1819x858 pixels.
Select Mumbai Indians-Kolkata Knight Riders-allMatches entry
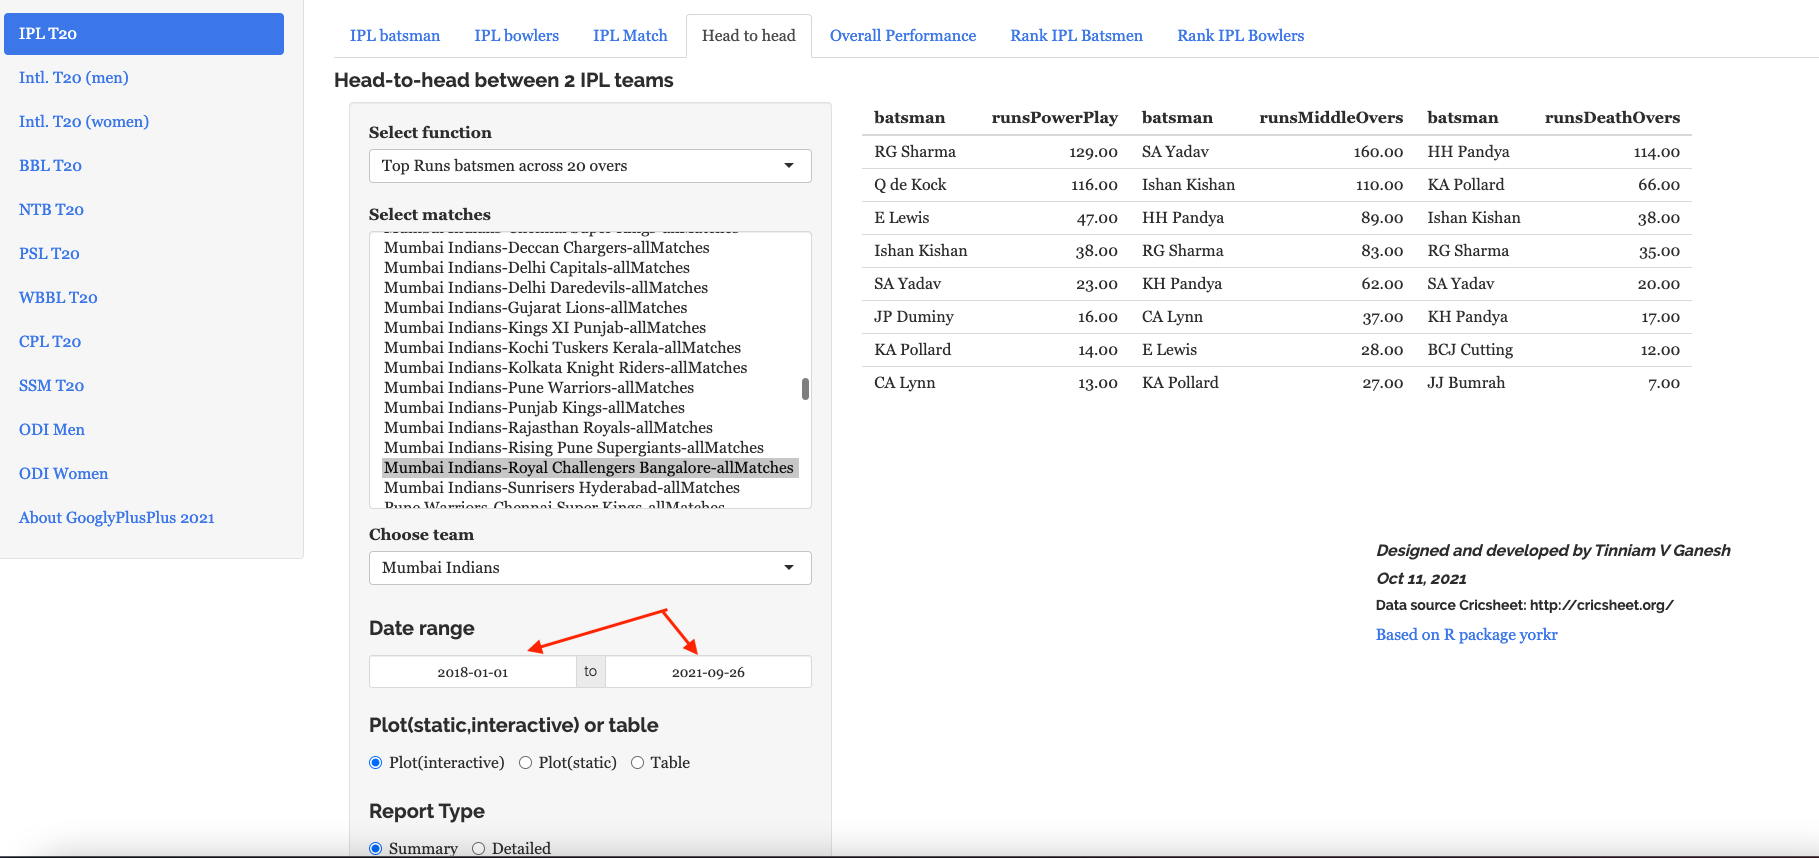[565, 368]
